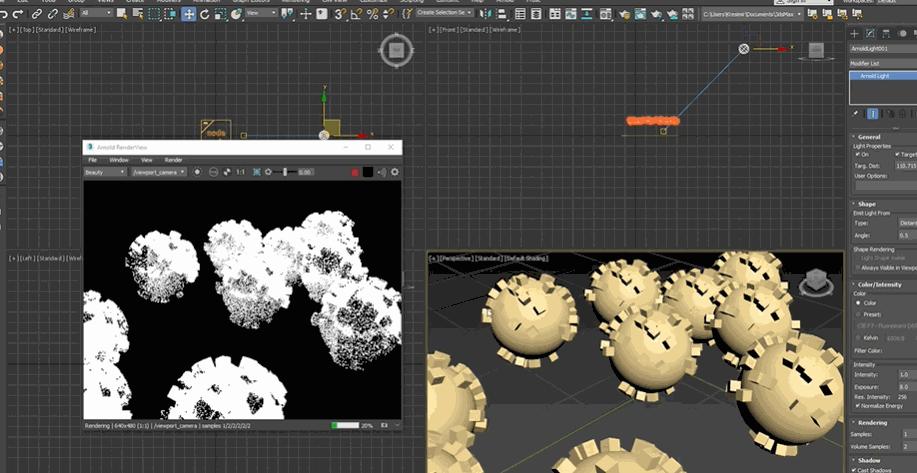Open the viewport_camera dropdown
The height and width of the screenshot is (473, 917).
point(158,172)
